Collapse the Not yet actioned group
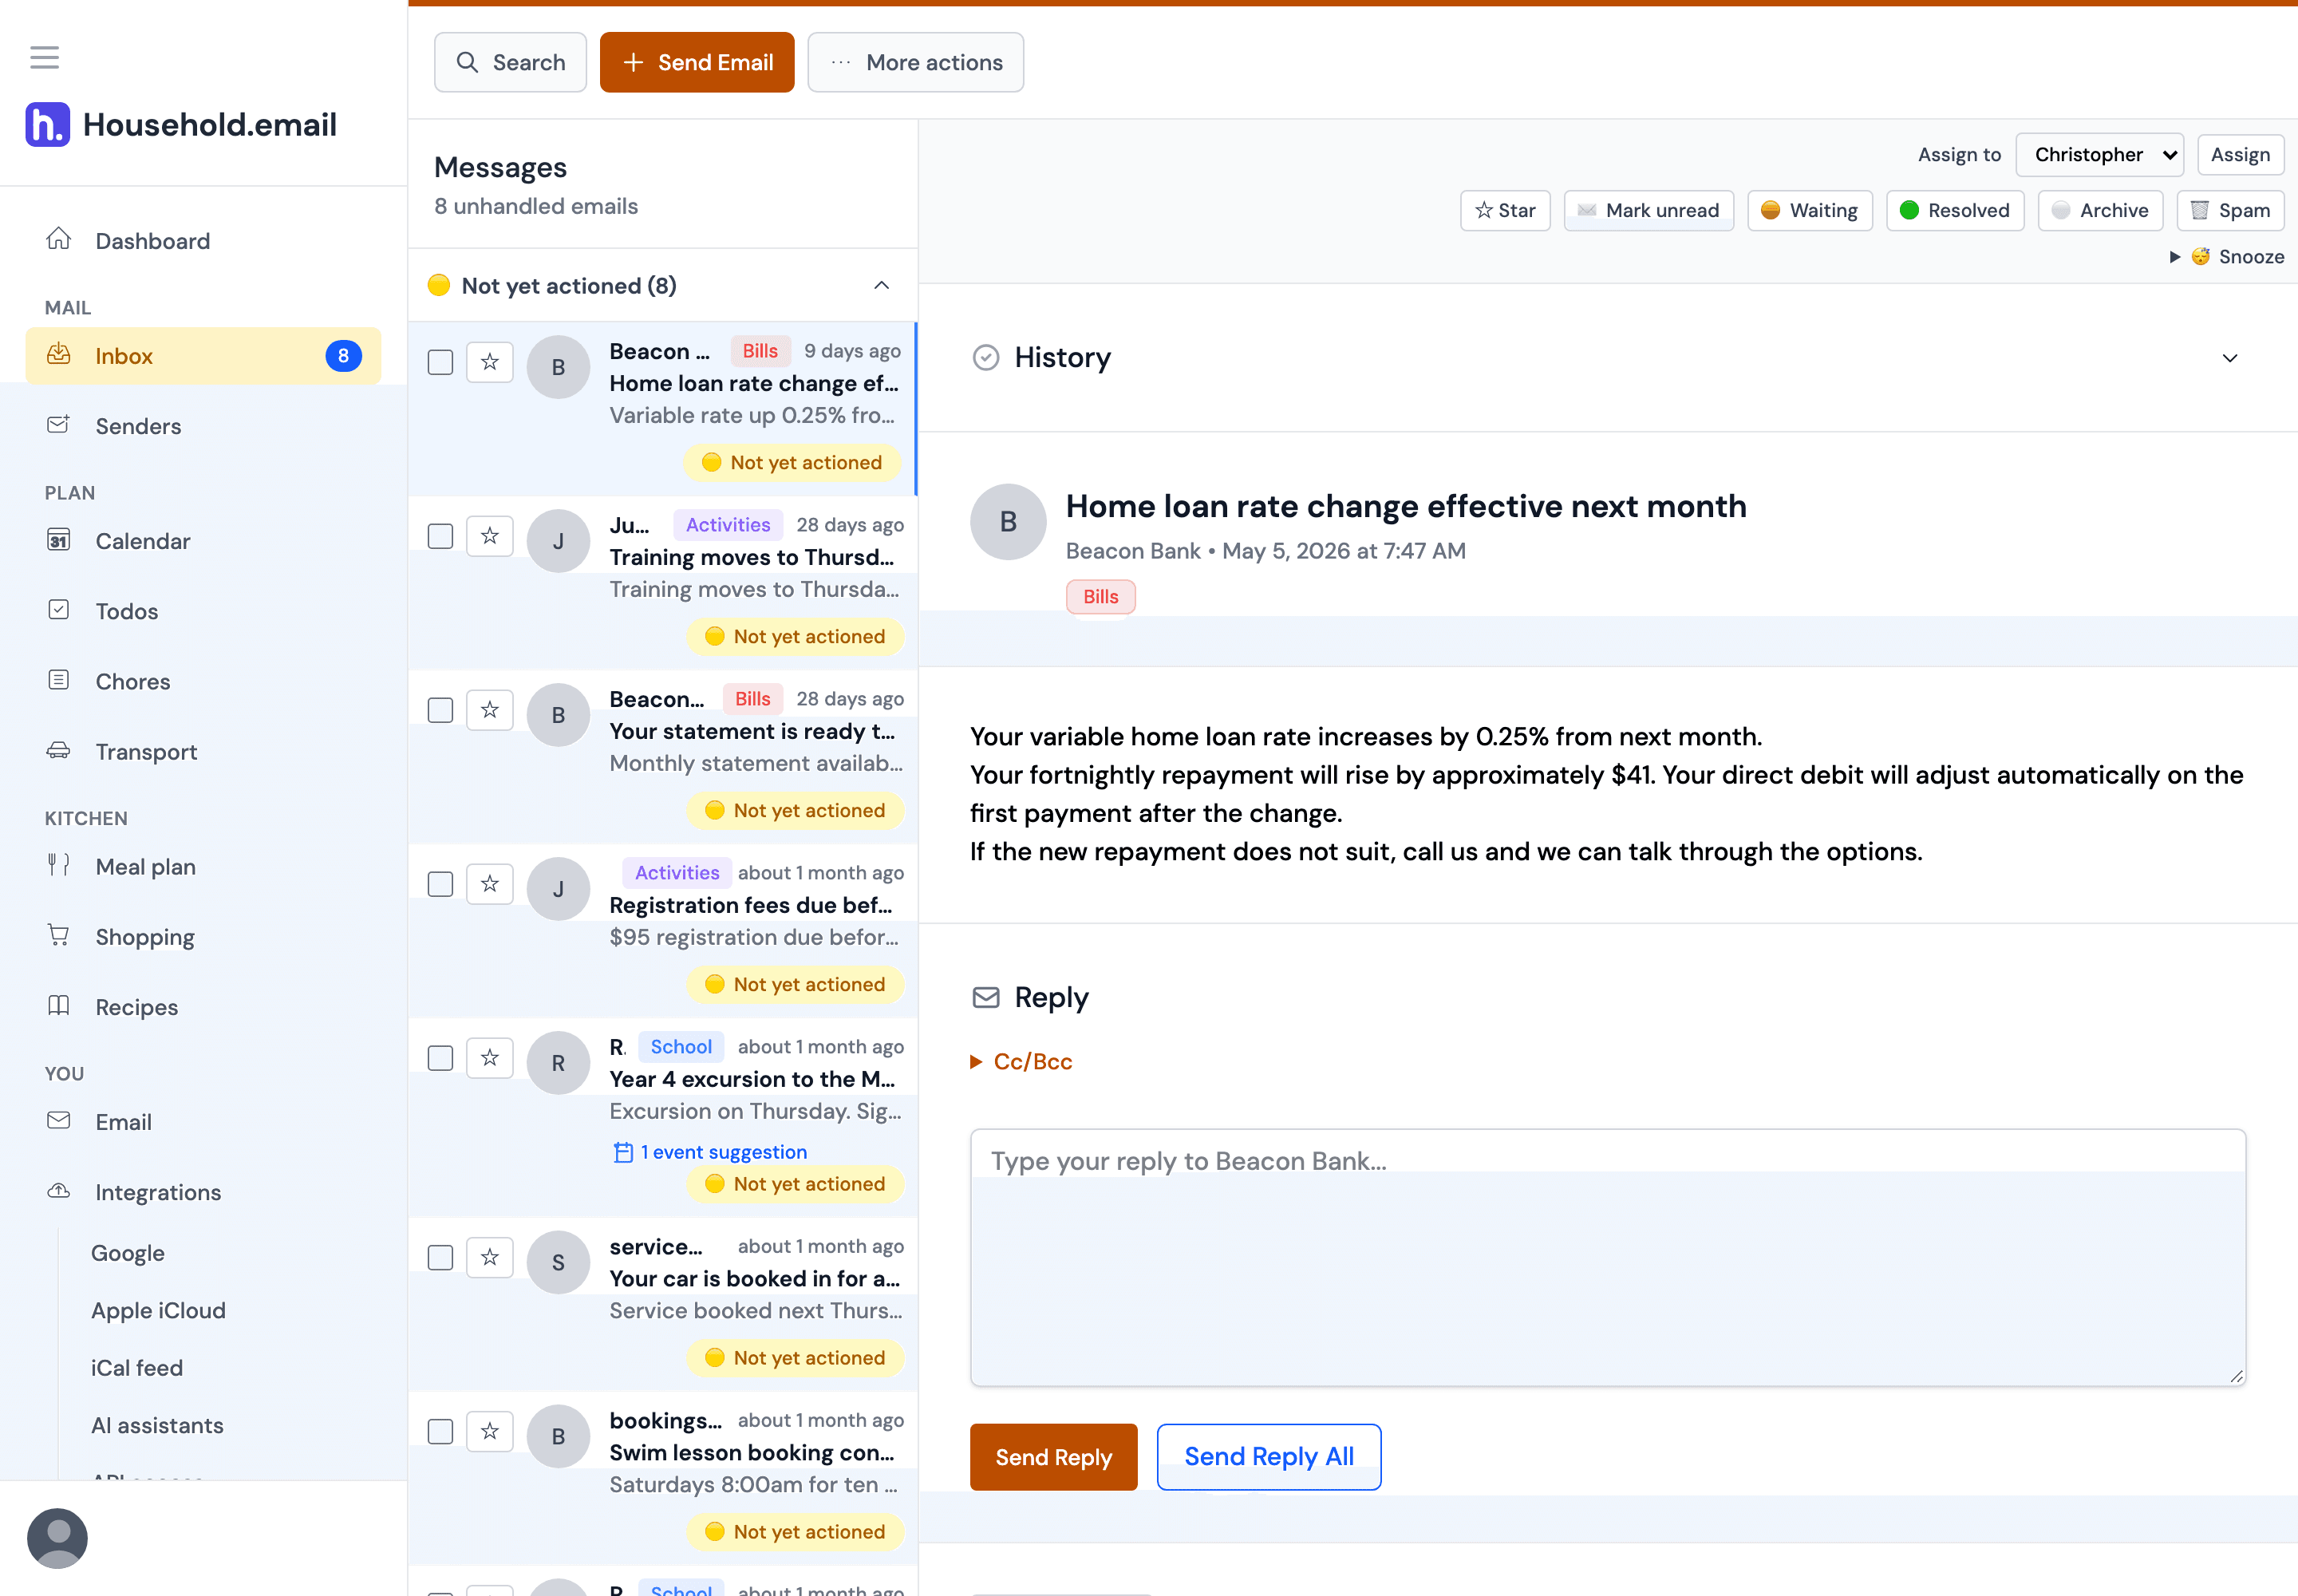The width and height of the screenshot is (2298, 1596). [881, 286]
